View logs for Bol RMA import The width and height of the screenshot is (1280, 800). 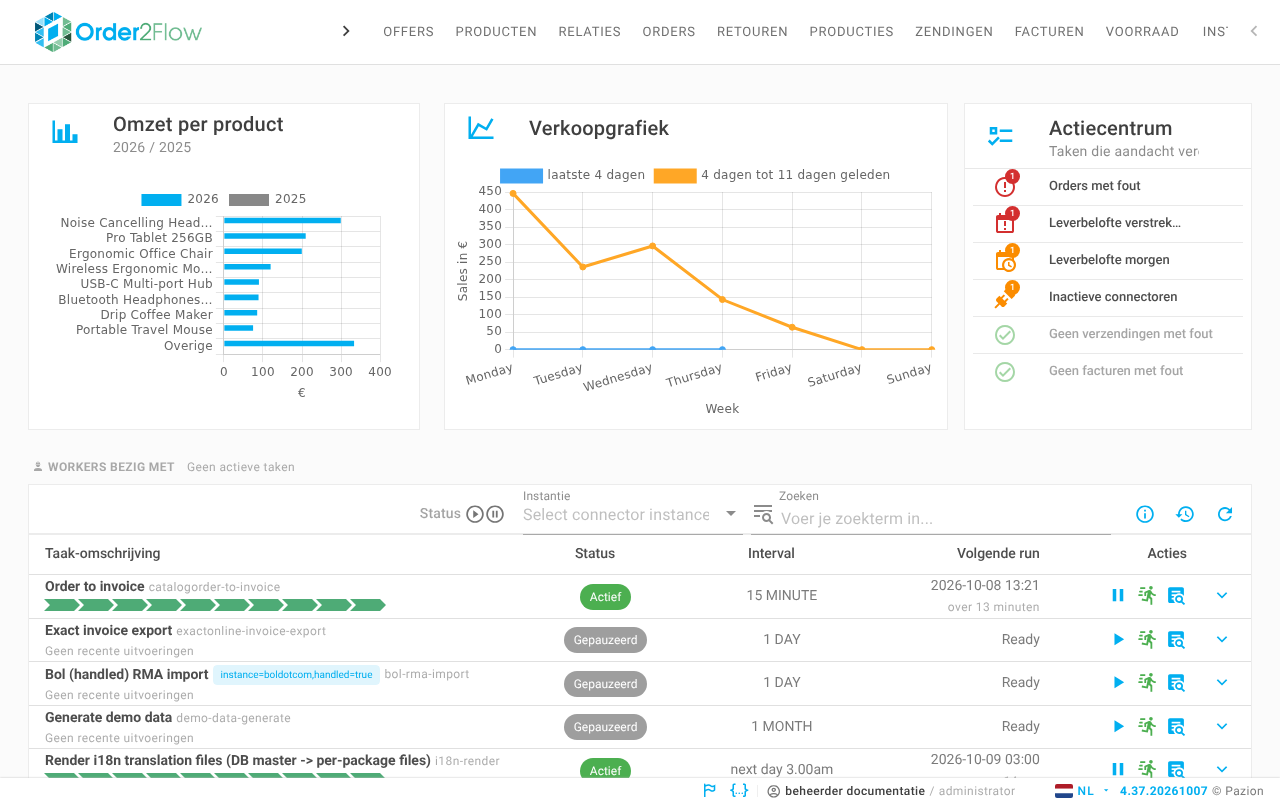click(1176, 682)
